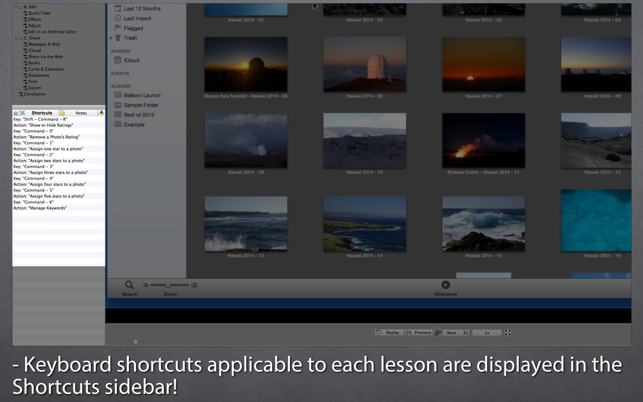Select the Kilauea Crater - Hawaii 2014 - 11 photo
The image size is (643, 402).
click(483, 141)
